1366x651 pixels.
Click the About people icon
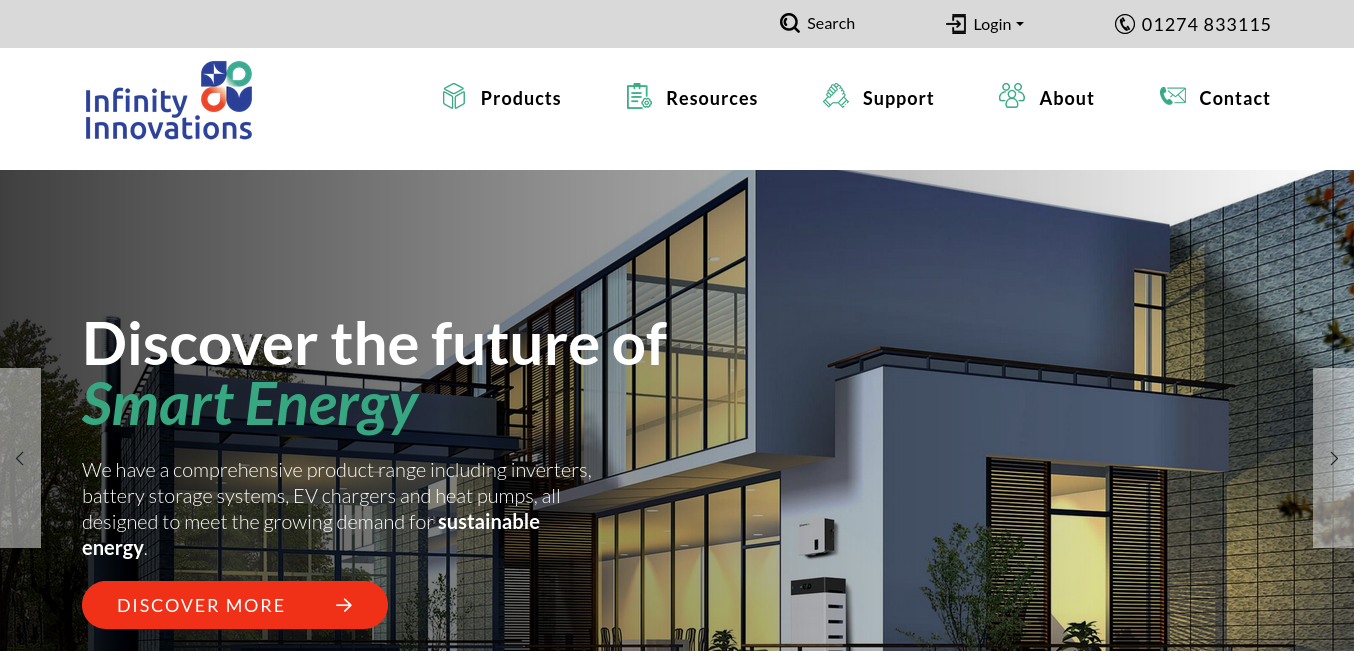click(1012, 96)
